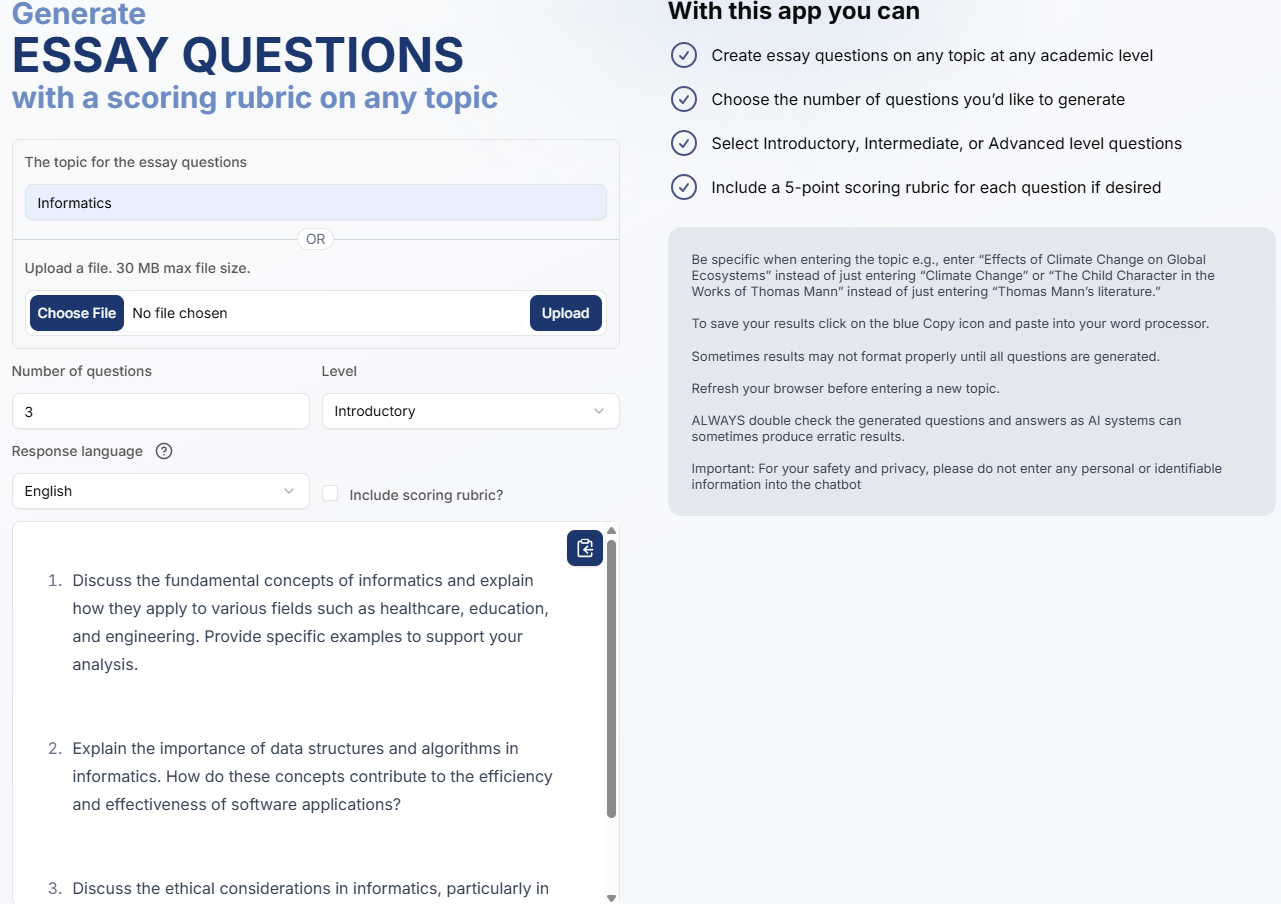Click the blue copy results icon

coord(585,548)
